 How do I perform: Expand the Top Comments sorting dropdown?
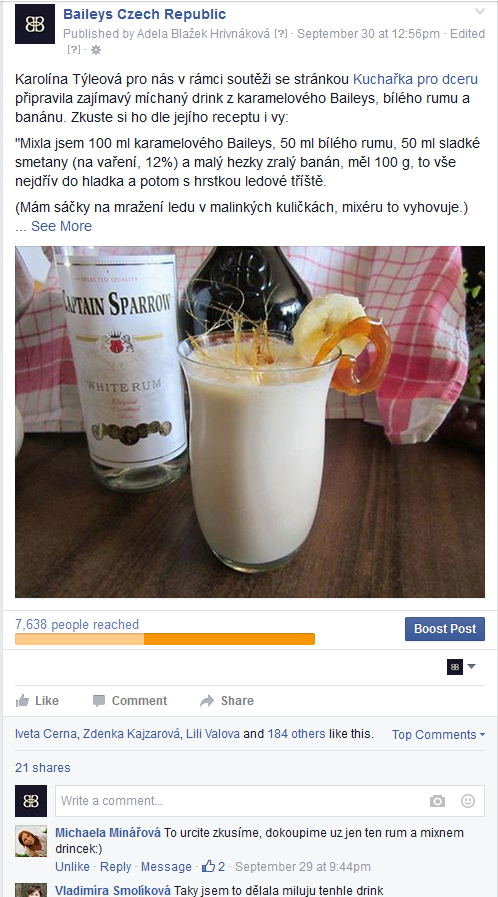click(439, 735)
